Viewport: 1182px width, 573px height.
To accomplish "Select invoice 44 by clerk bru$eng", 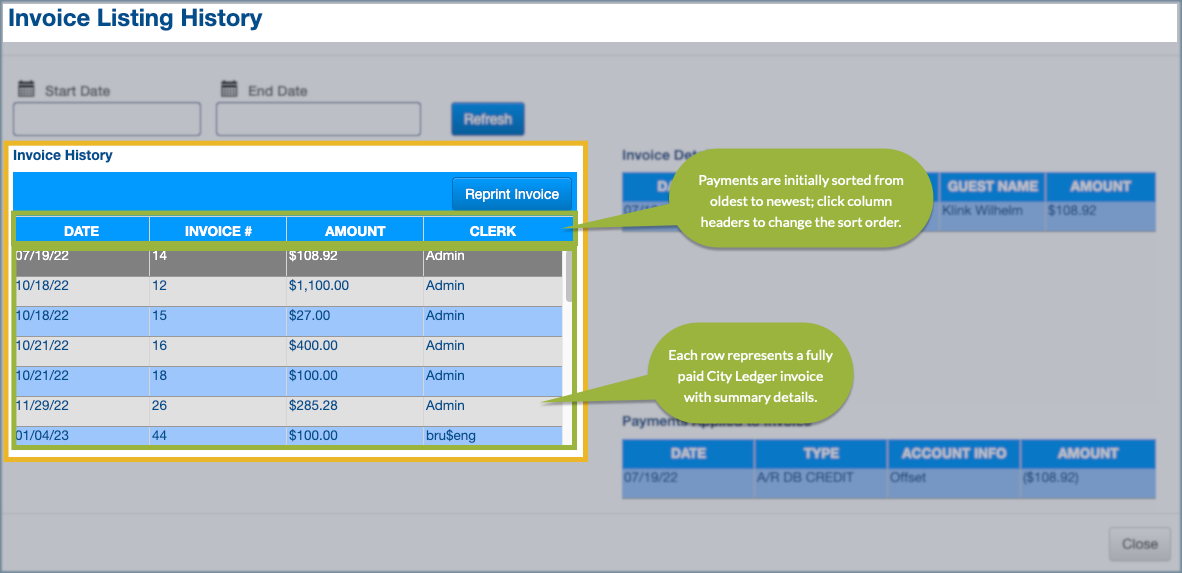I will tap(288, 436).
